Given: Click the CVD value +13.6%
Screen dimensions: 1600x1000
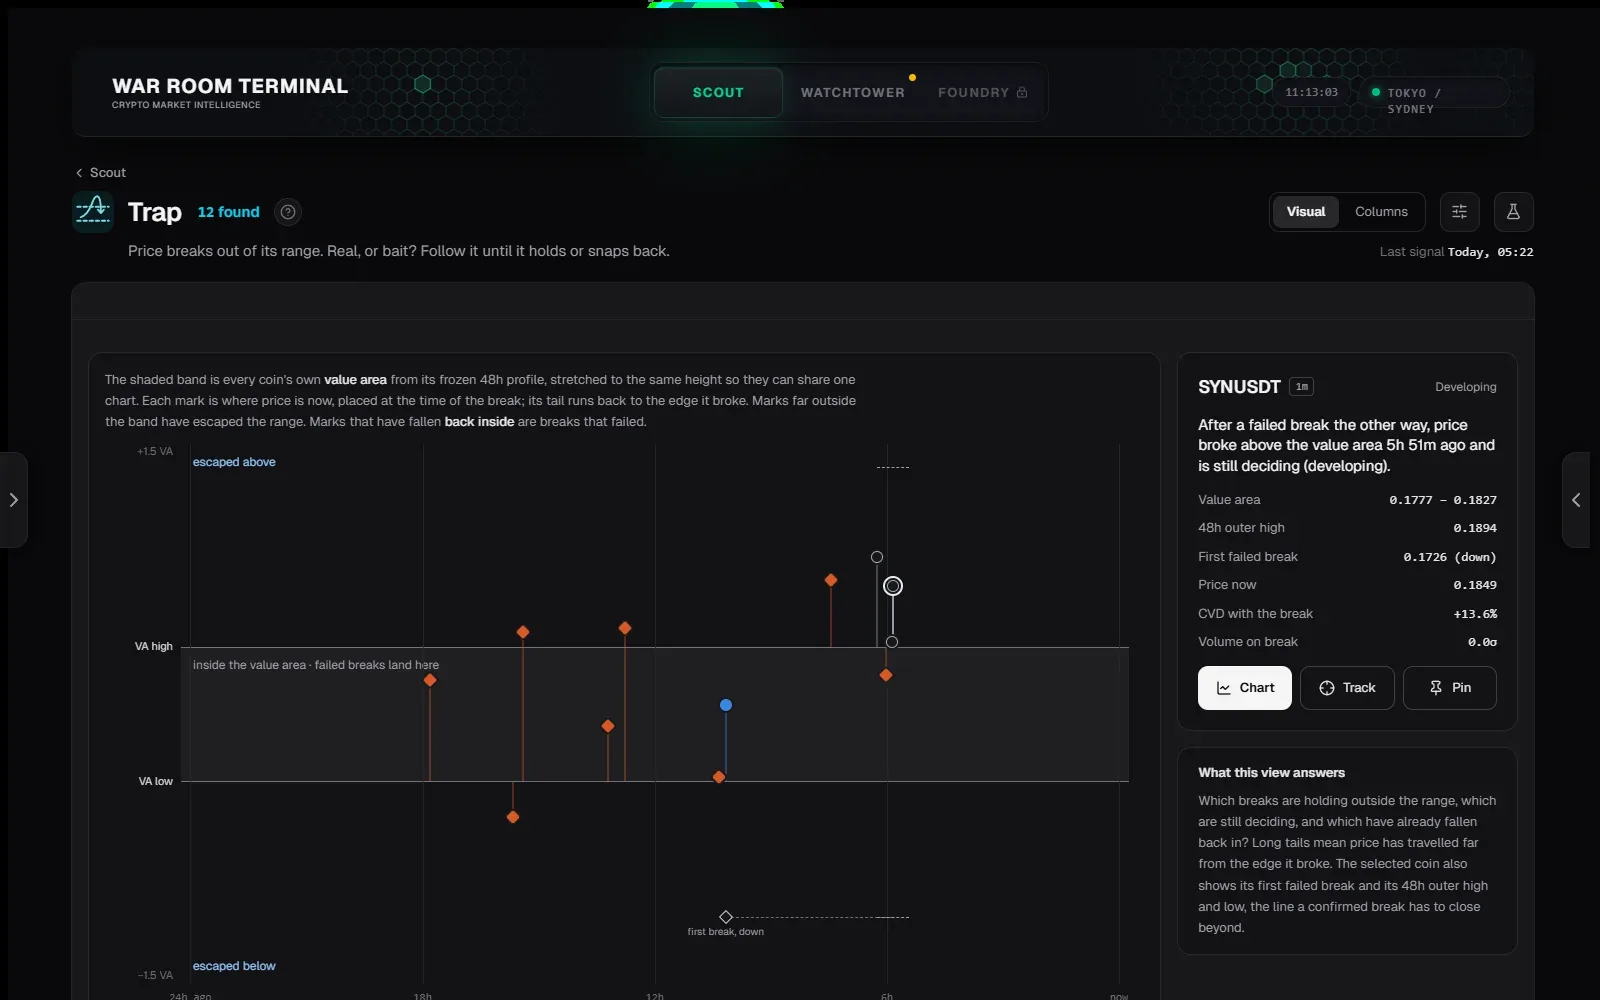Looking at the screenshot, I should coord(1475,614).
